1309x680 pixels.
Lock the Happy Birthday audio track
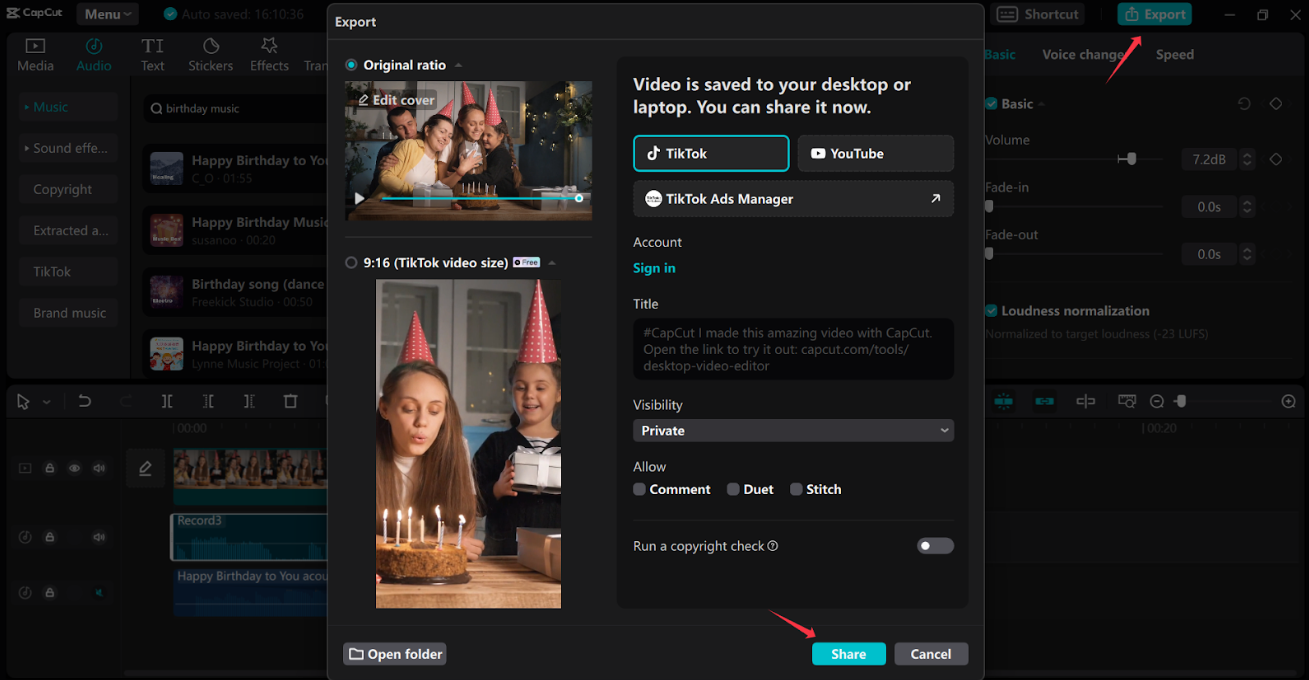click(x=49, y=593)
